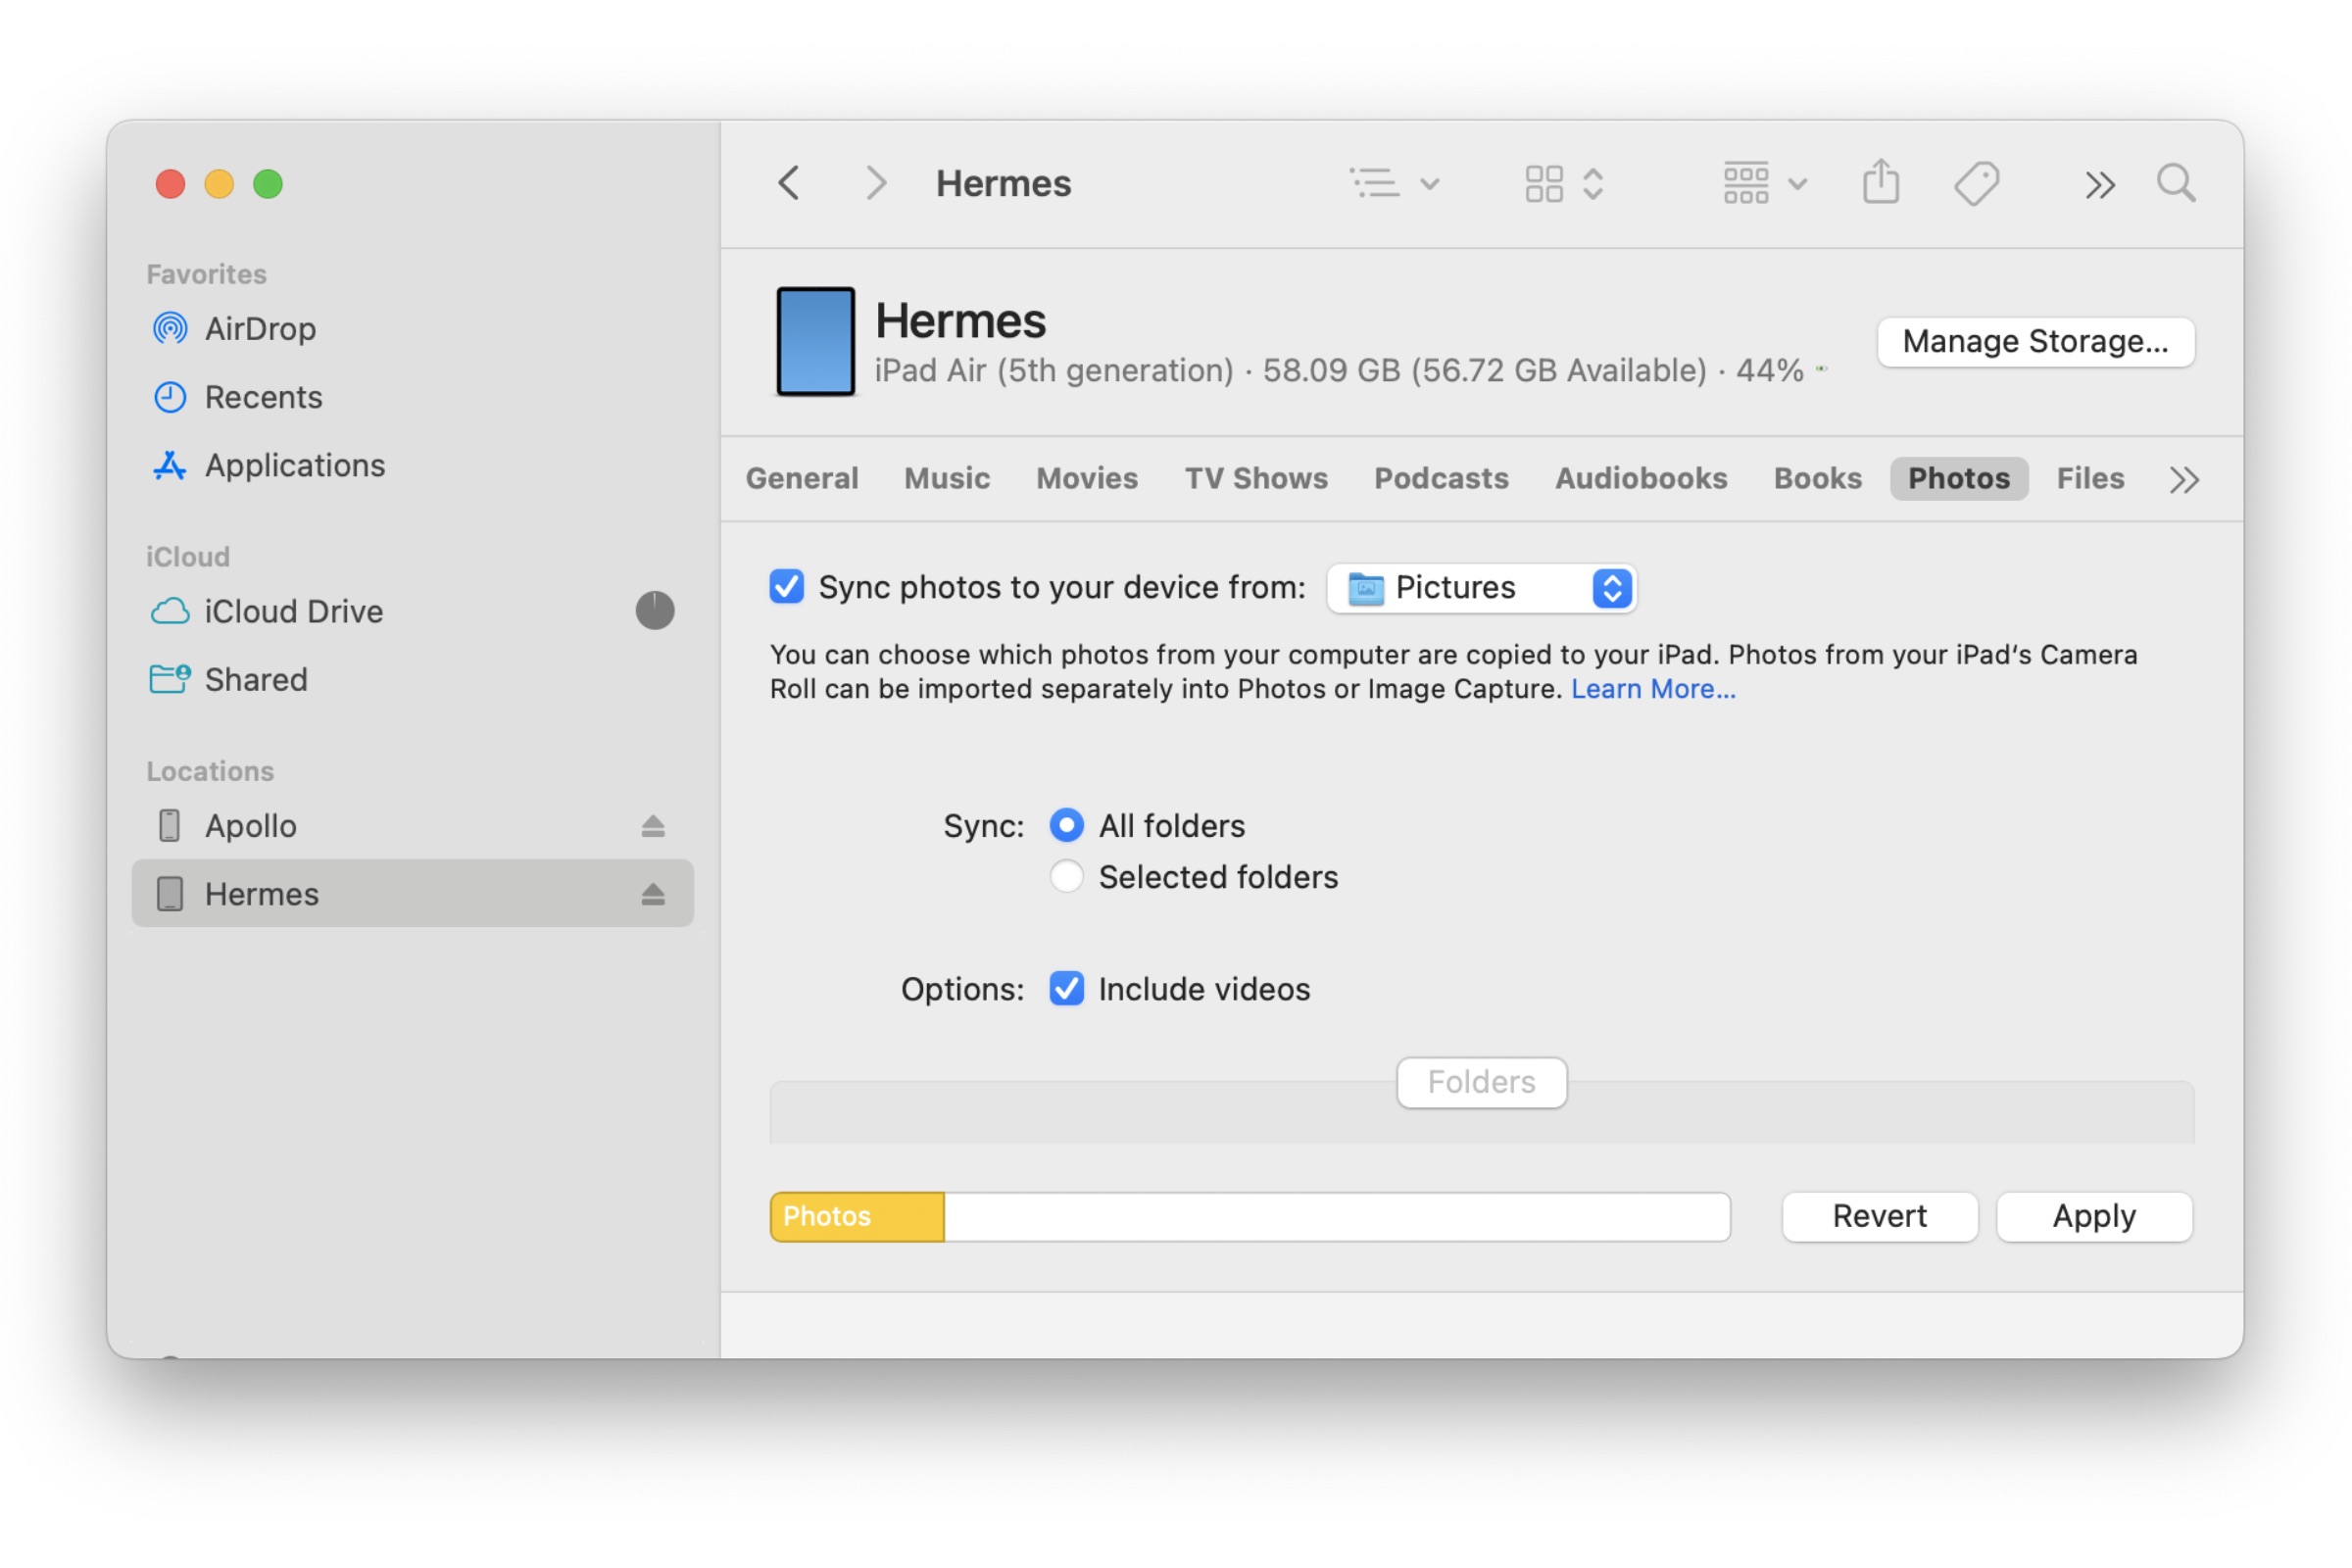
Task: Click Photos segment in storage bar
Action: tap(857, 1216)
